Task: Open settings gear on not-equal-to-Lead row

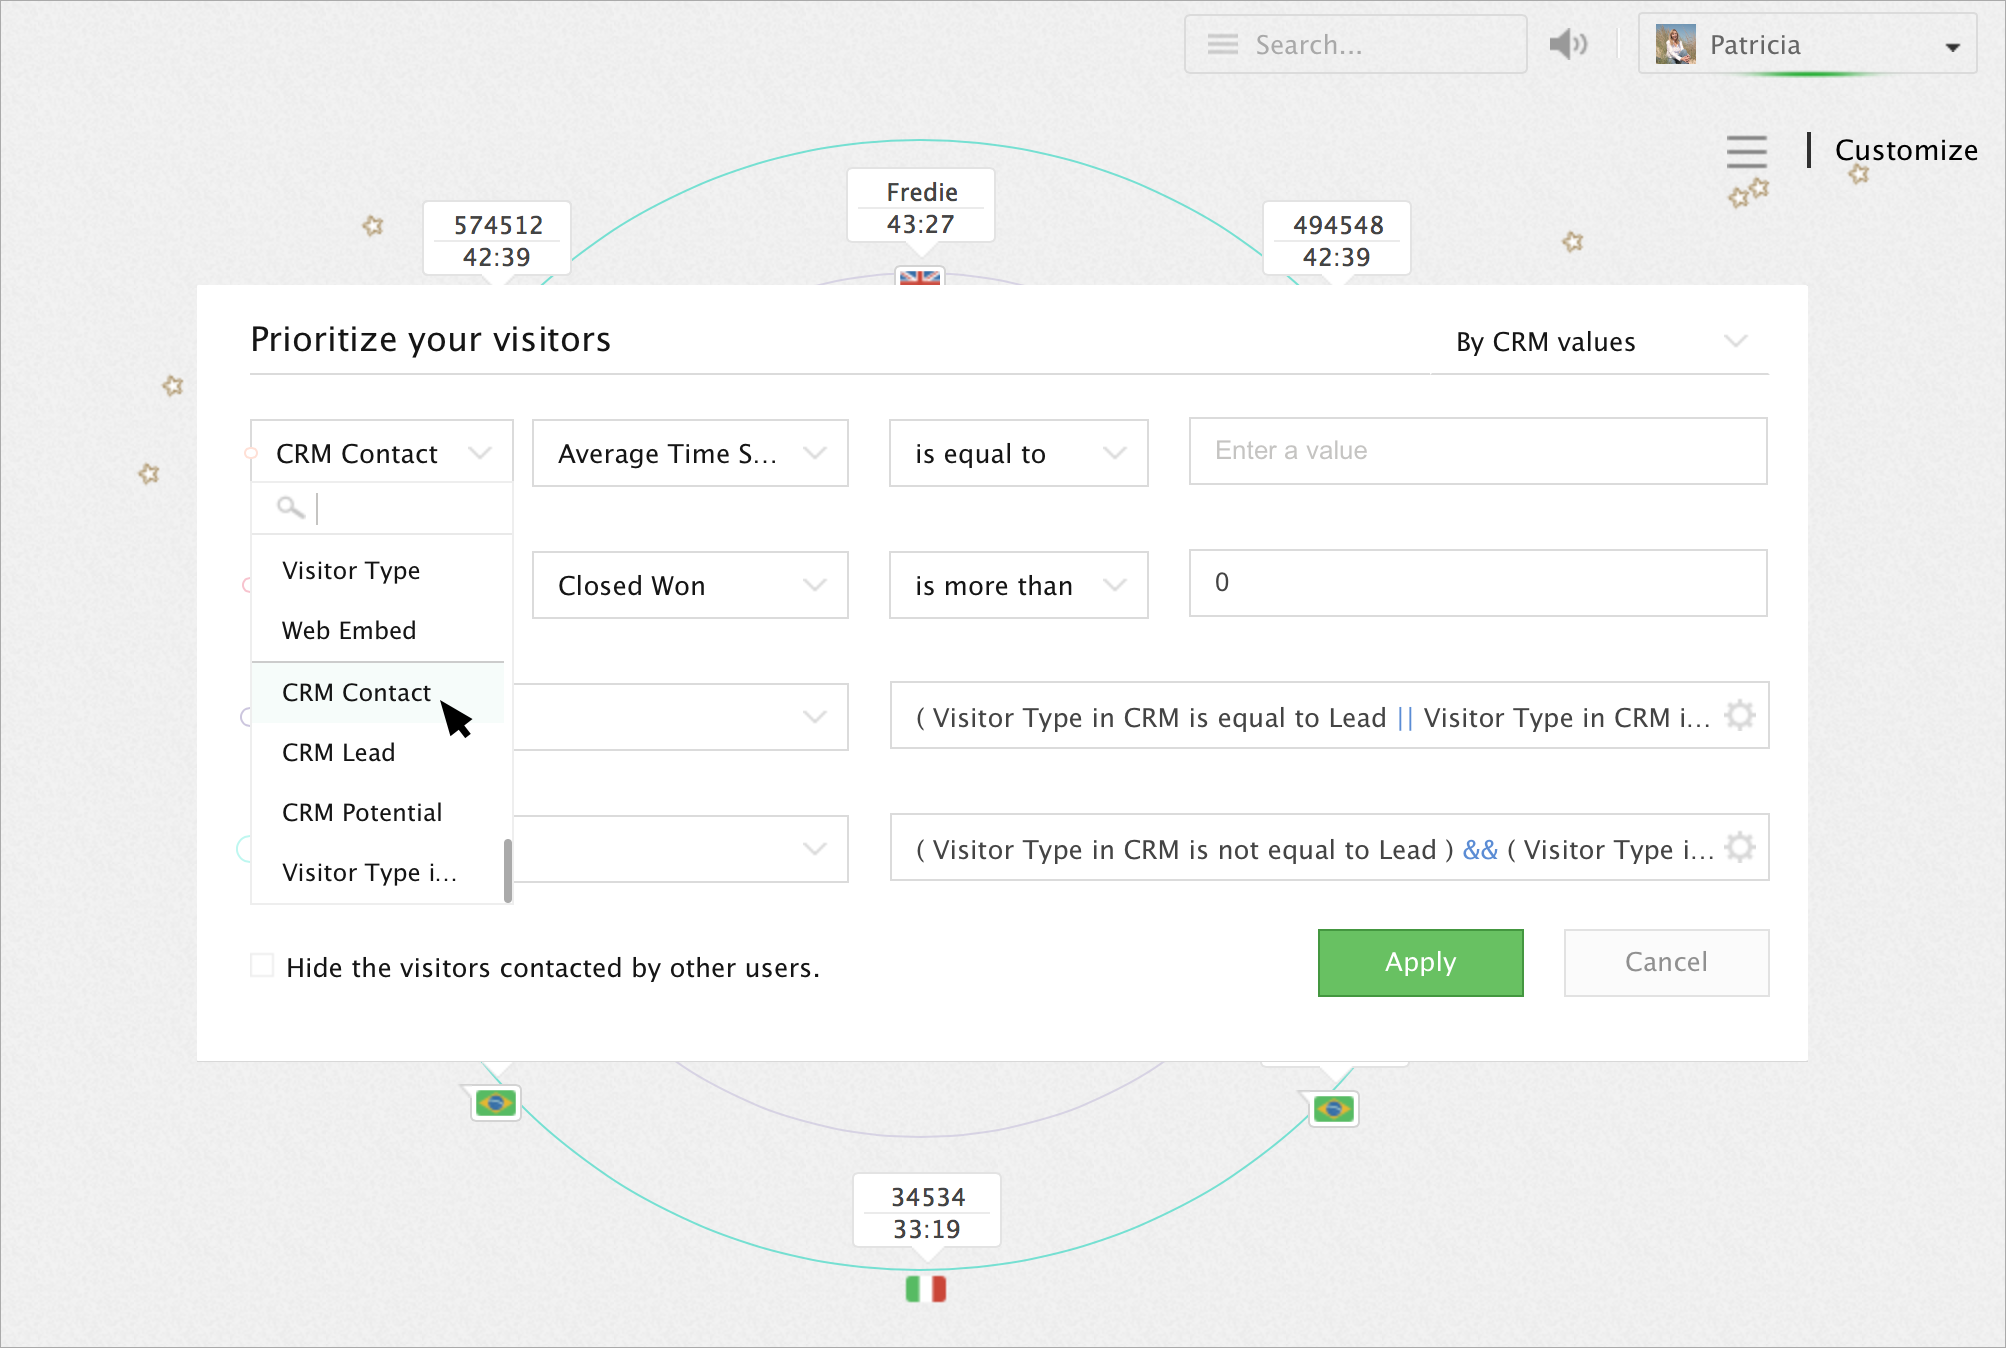Action: (1740, 848)
